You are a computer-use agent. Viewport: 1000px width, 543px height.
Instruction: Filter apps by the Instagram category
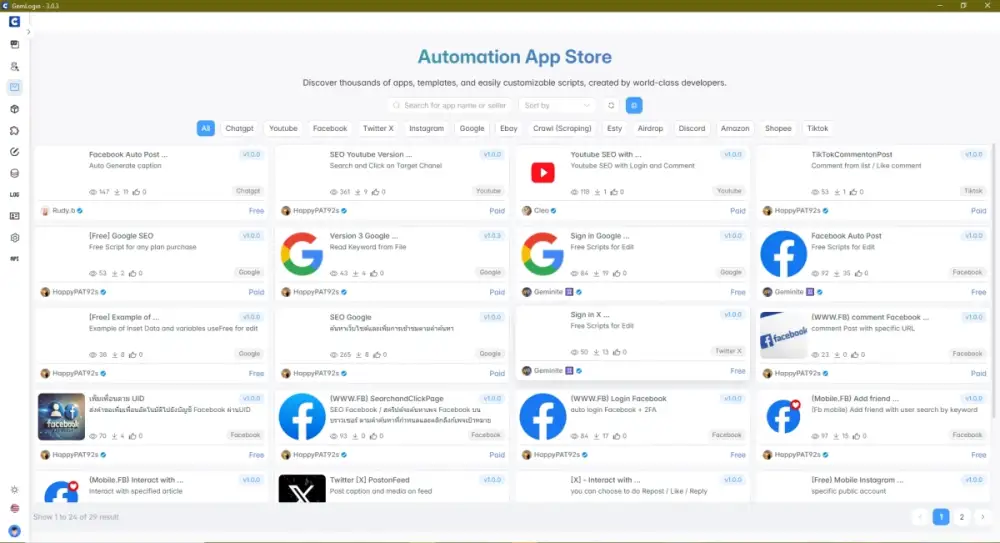426,128
